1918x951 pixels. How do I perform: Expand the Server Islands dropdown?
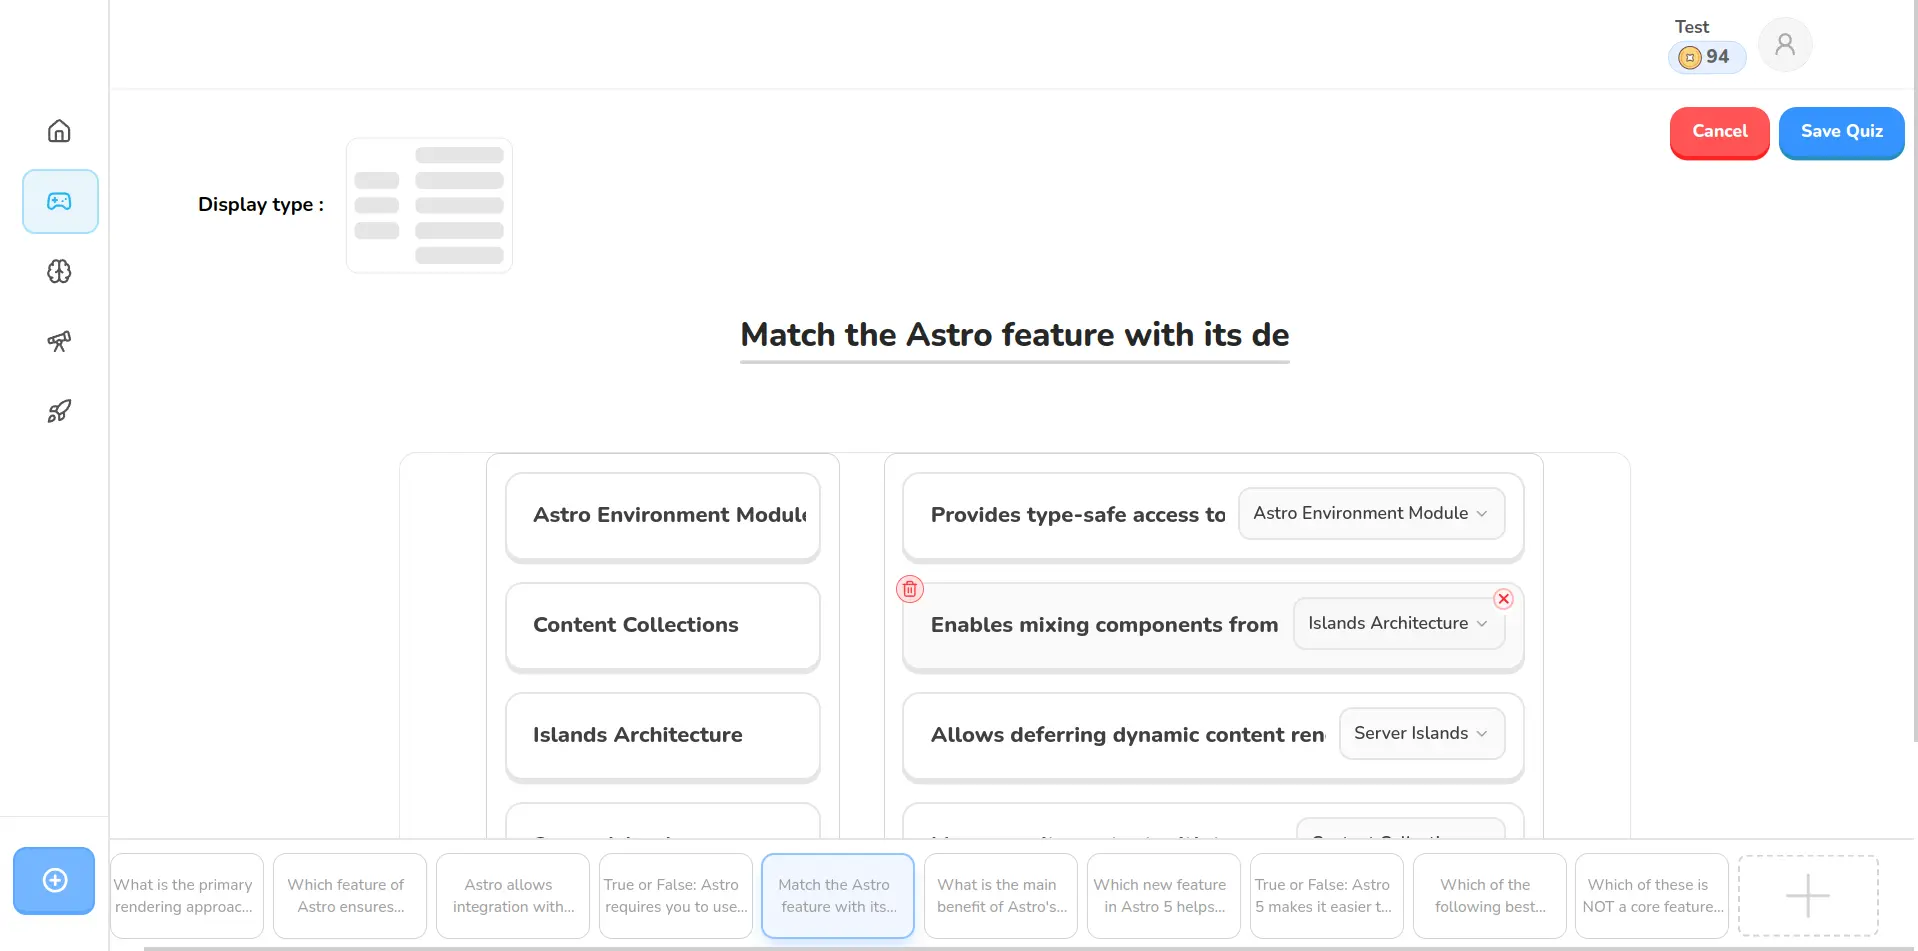[x=1420, y=733]
